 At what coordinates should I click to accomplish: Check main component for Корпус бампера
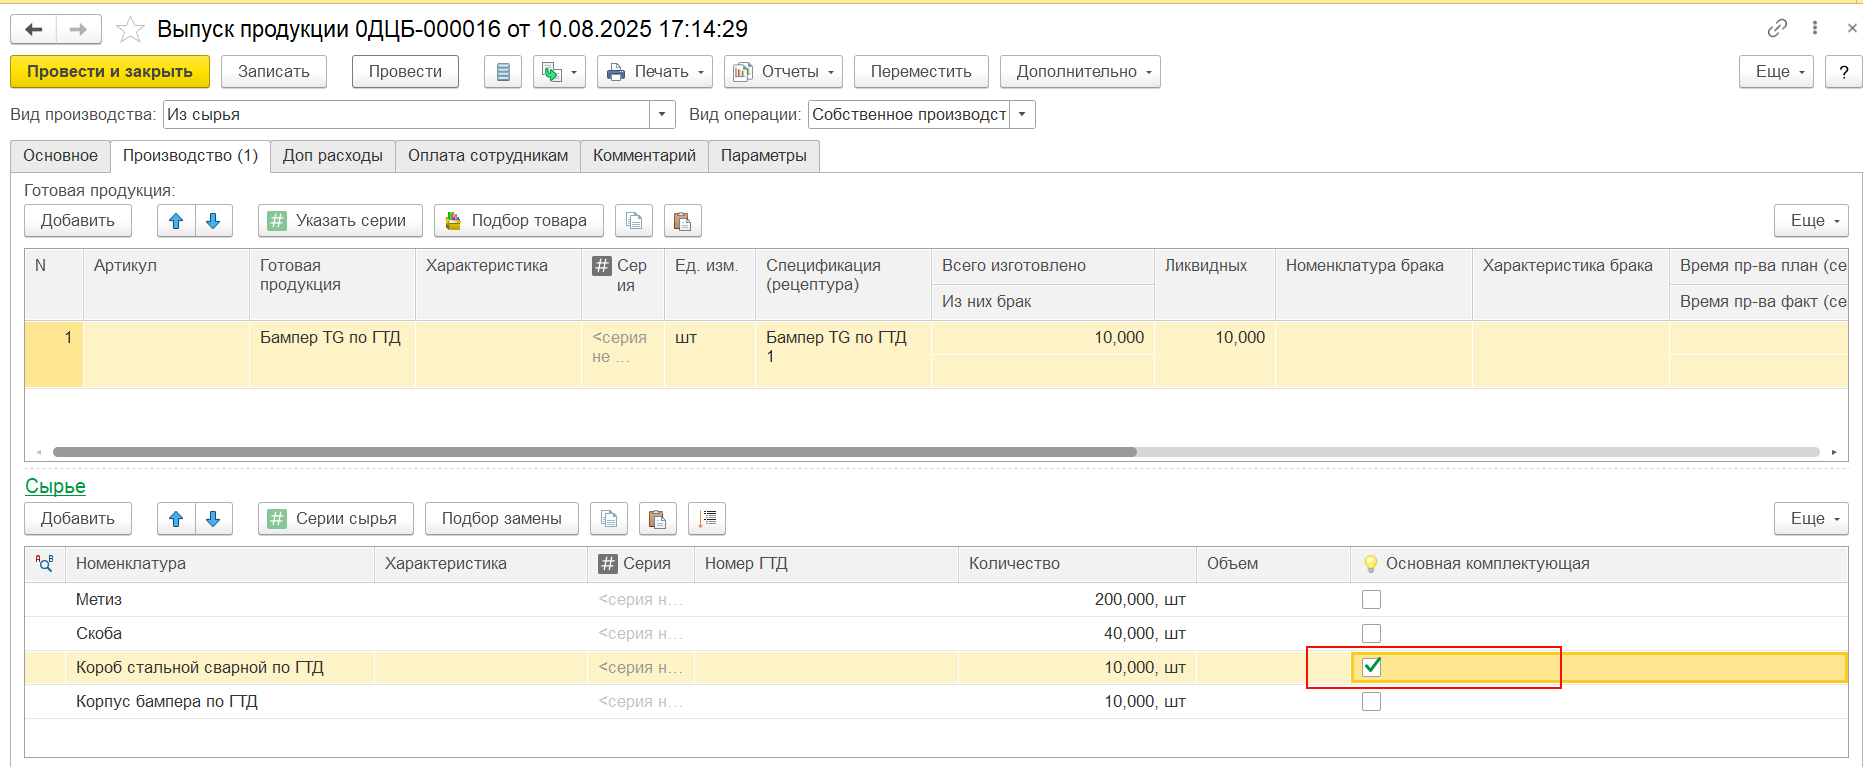point(1371,702)
